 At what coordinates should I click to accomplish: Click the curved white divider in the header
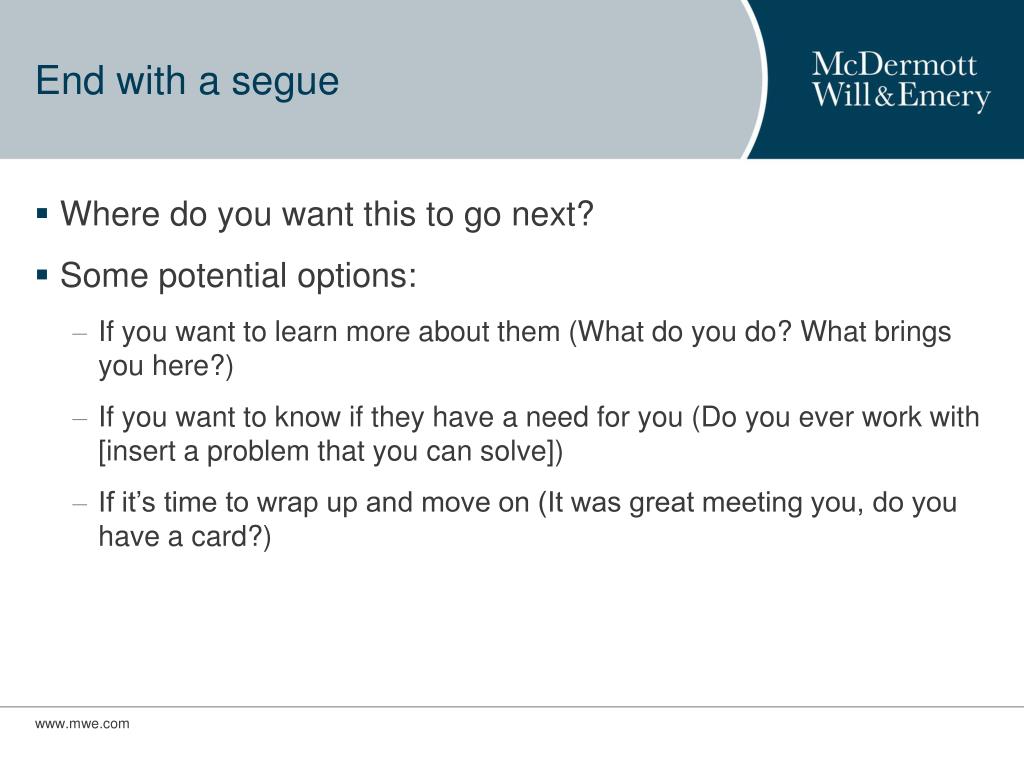pos(758,78)
